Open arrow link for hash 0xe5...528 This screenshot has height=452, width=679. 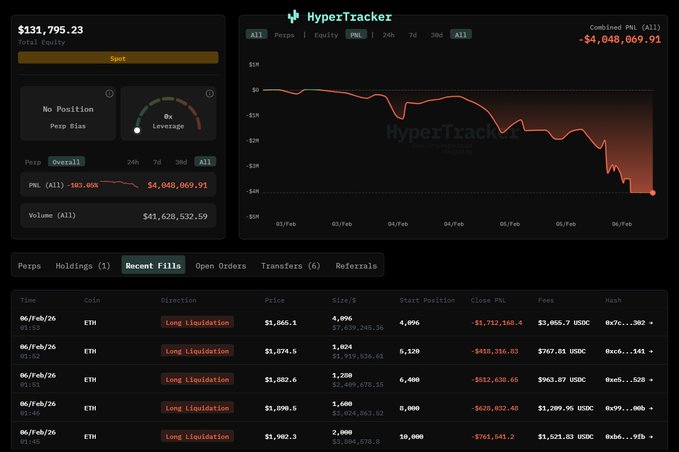point(651,380)
